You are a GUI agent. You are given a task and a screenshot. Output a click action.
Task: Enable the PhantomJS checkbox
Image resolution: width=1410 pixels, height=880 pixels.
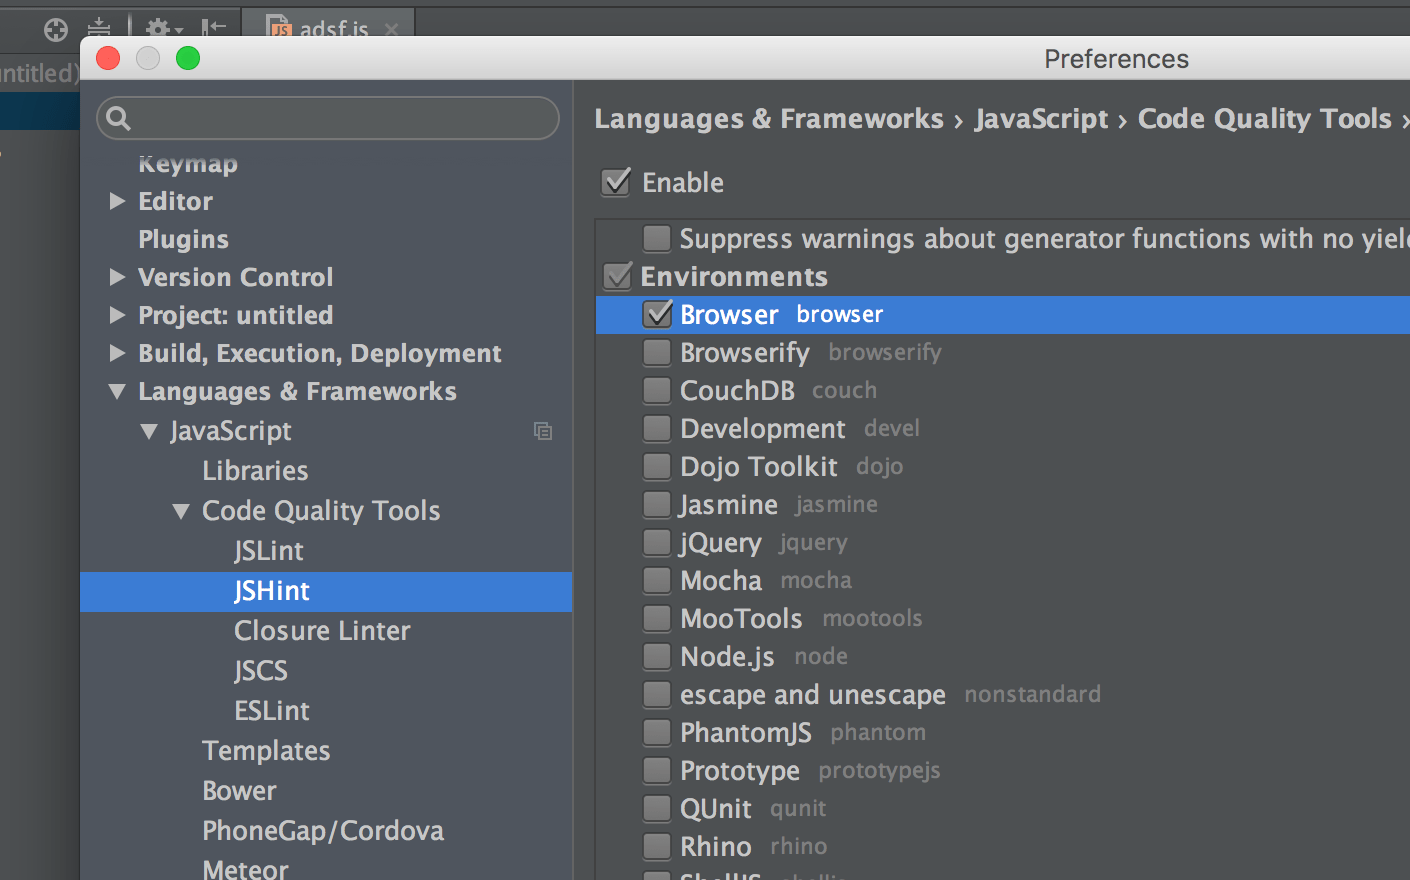point(657,732)
